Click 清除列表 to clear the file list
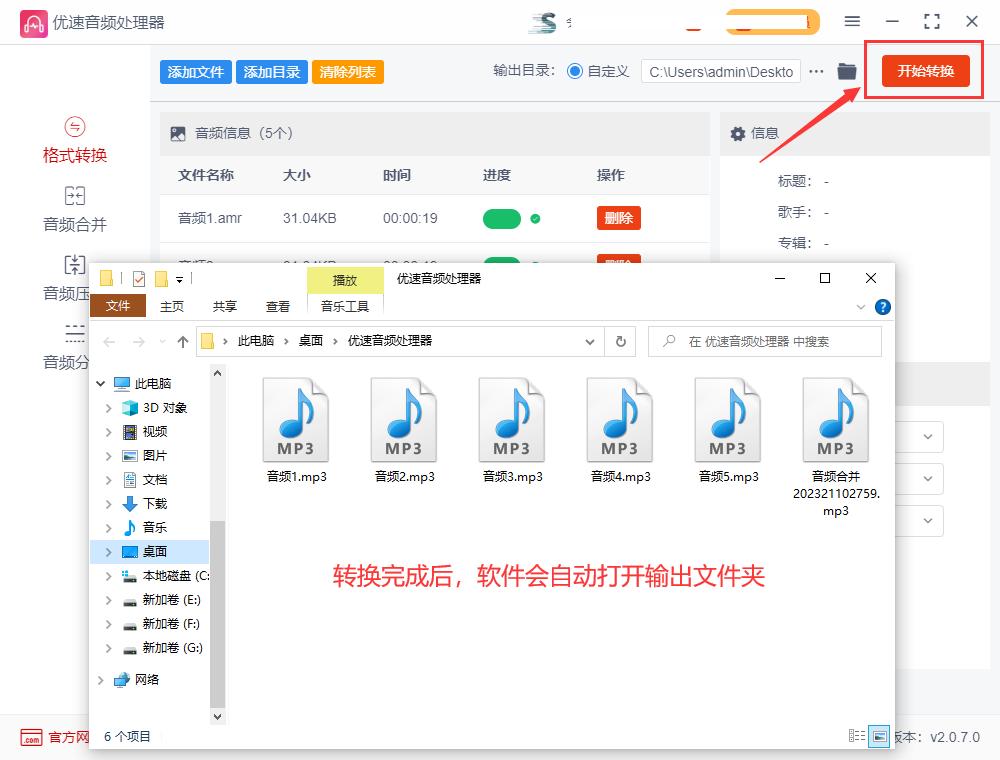Viewport: 1000px width, 760px height. click(347, 71)
